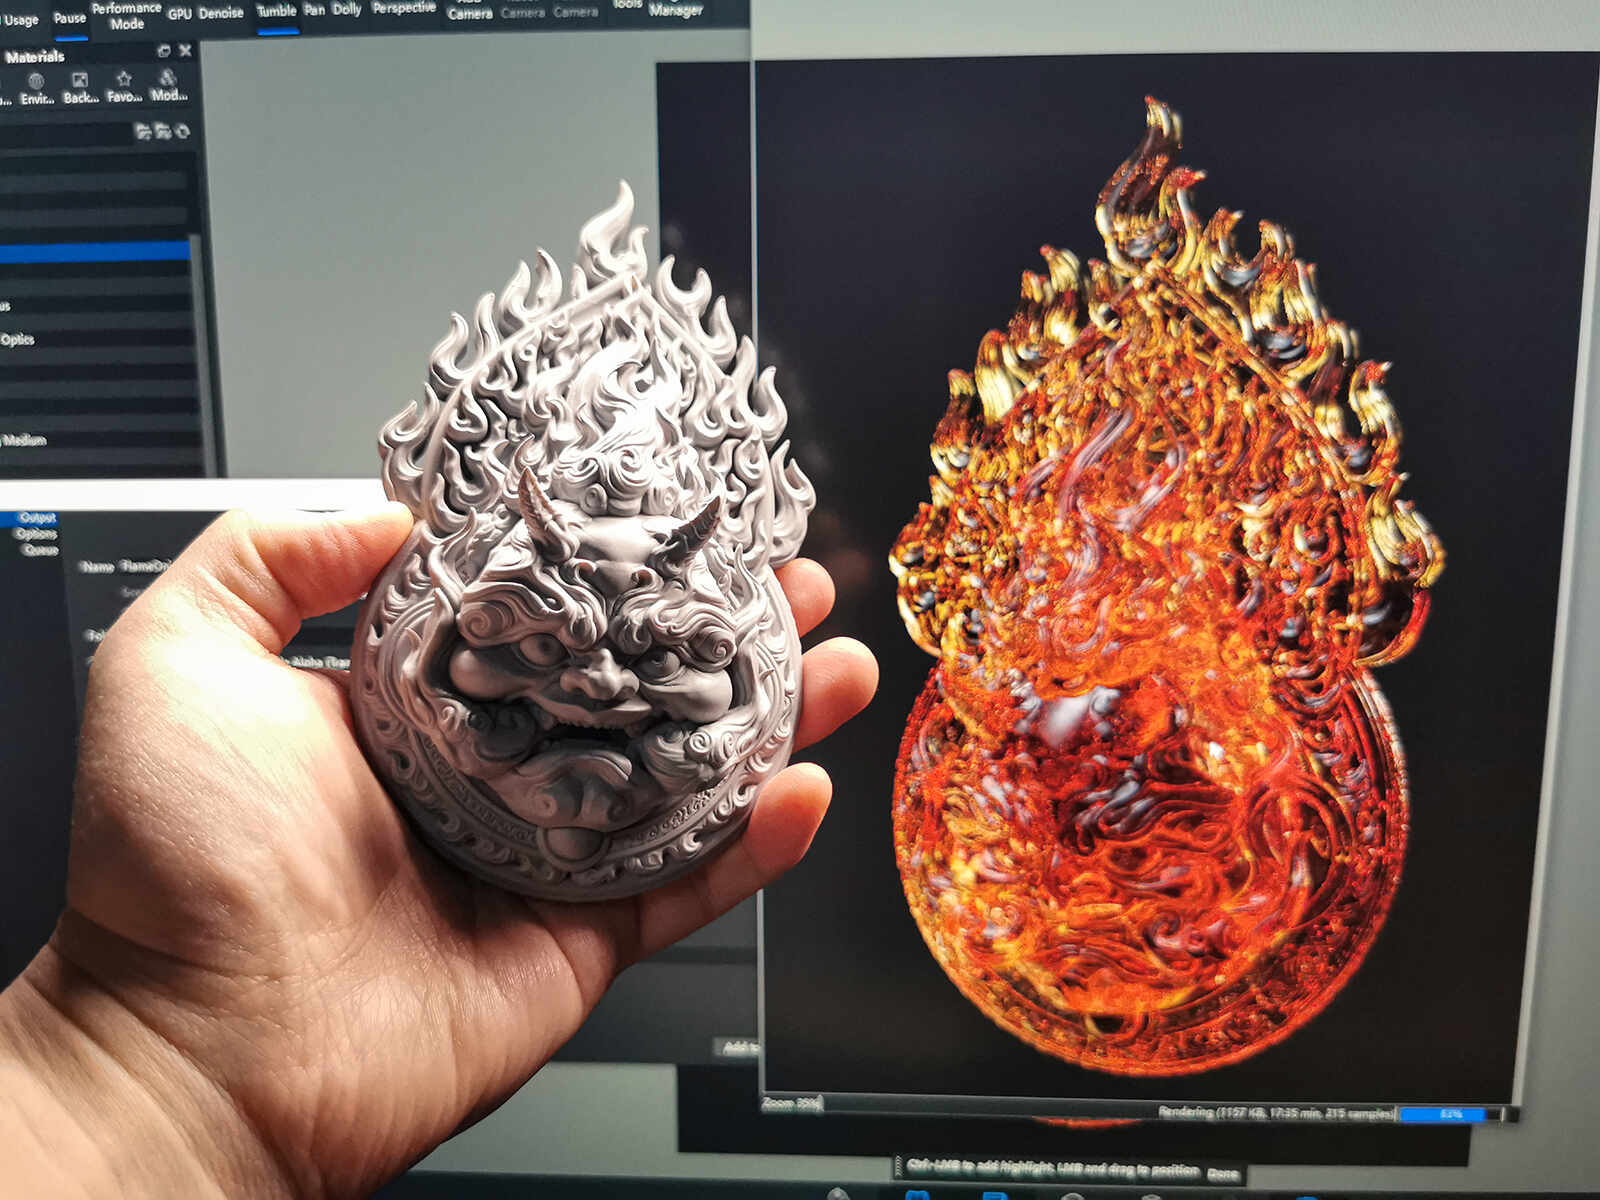Screen dimensions: 1600x1200
Task: Select the Perspective toolbar item
Action: coord(404,7)
